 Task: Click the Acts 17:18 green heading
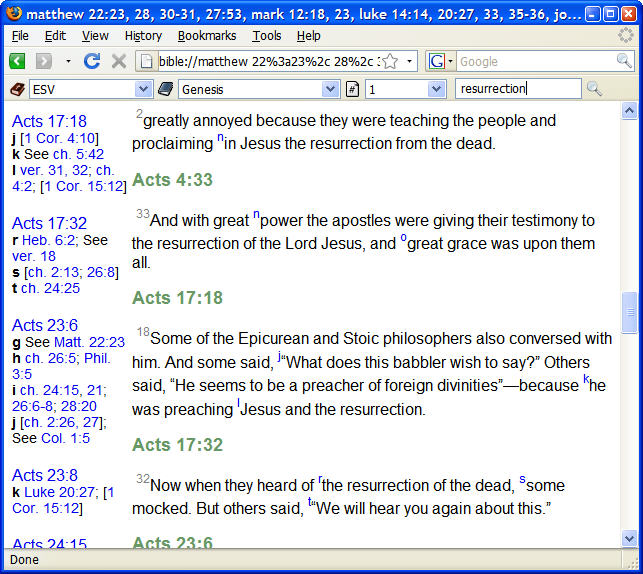(177, 298)
